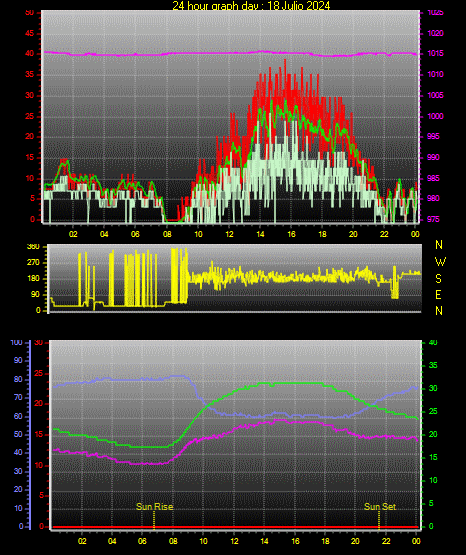Viewport: 466px width, 555px height.
Task: Click the red 35 wind speed axis label
Action: [x=30, y=74]
